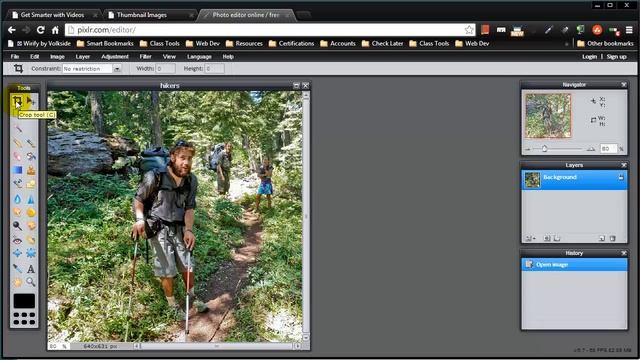Maximize the hikers document window
Screen dimensions: 640x360
pos(296,86)
